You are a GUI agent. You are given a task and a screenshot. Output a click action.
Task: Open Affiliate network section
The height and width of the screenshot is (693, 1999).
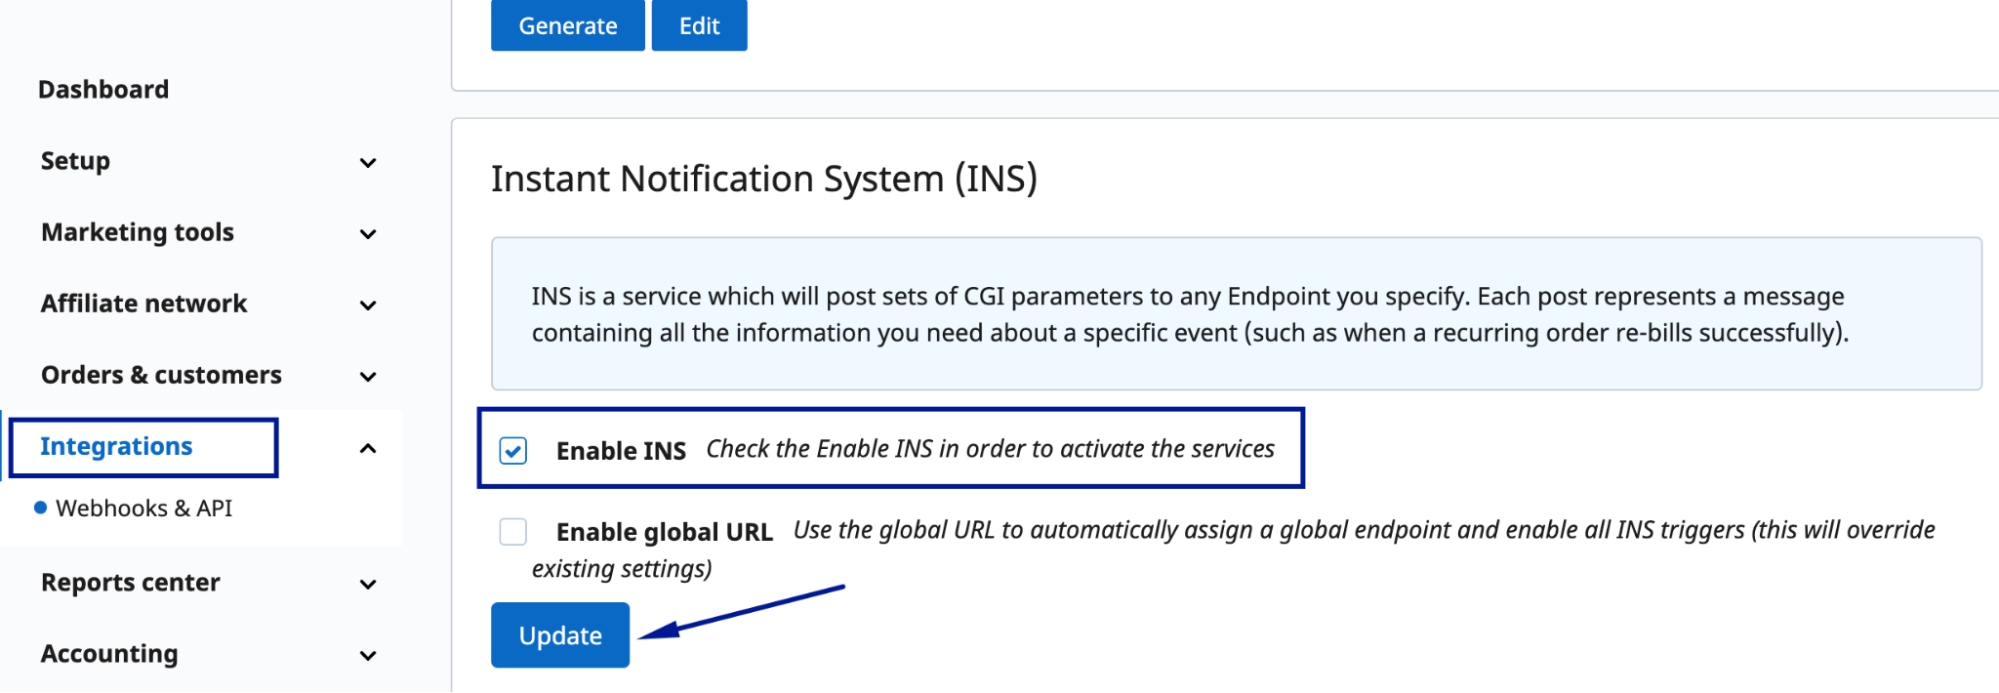(x=143, y=303)
